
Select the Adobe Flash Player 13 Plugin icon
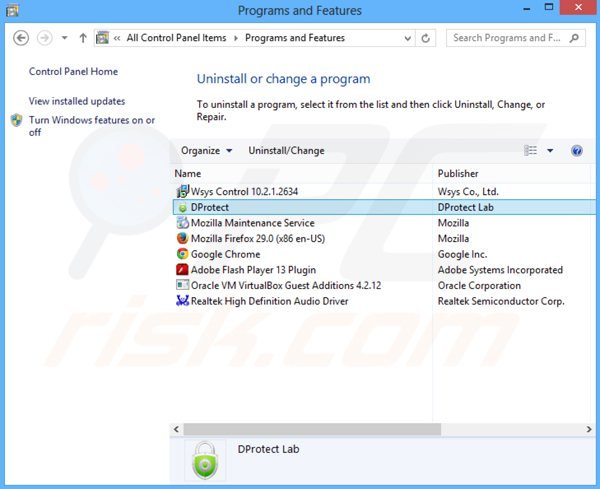(182, 270)
